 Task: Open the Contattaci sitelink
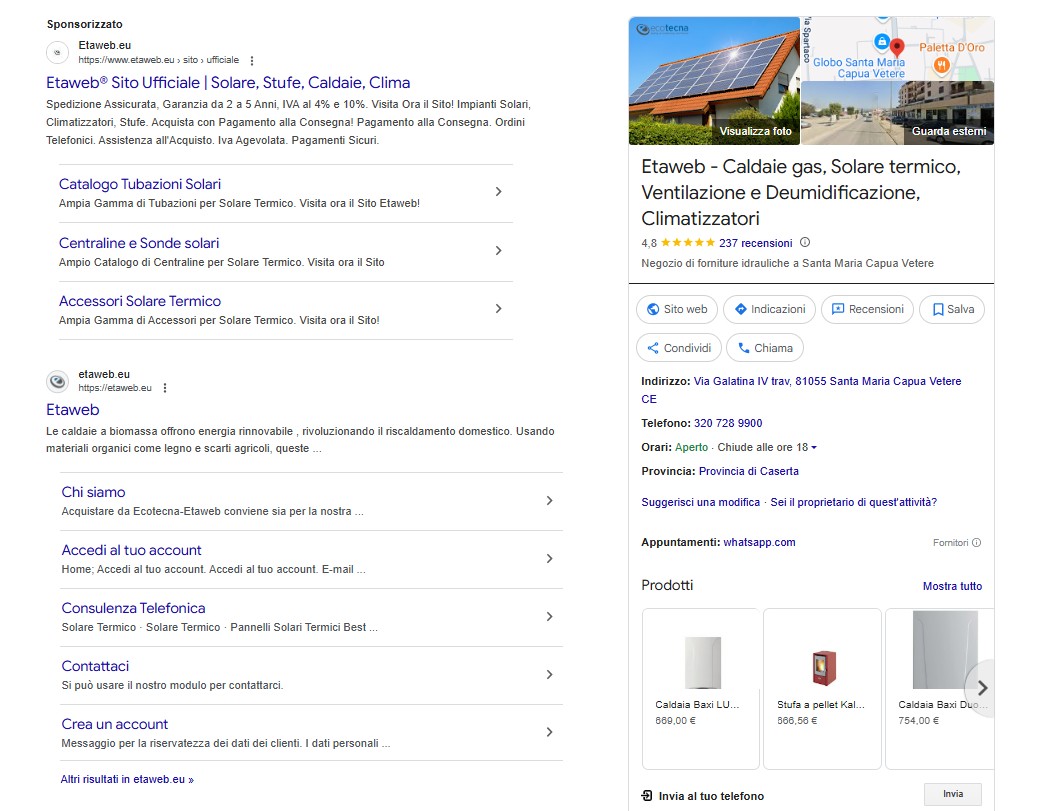[x=95, y=666]
